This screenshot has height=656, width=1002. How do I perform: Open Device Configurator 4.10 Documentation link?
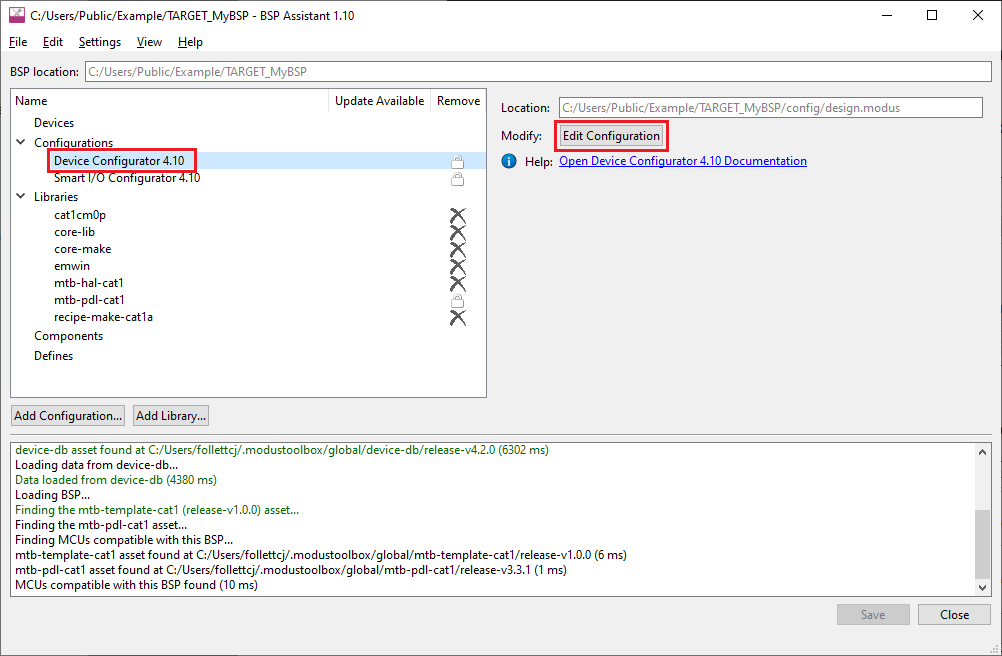pos(682,161)
